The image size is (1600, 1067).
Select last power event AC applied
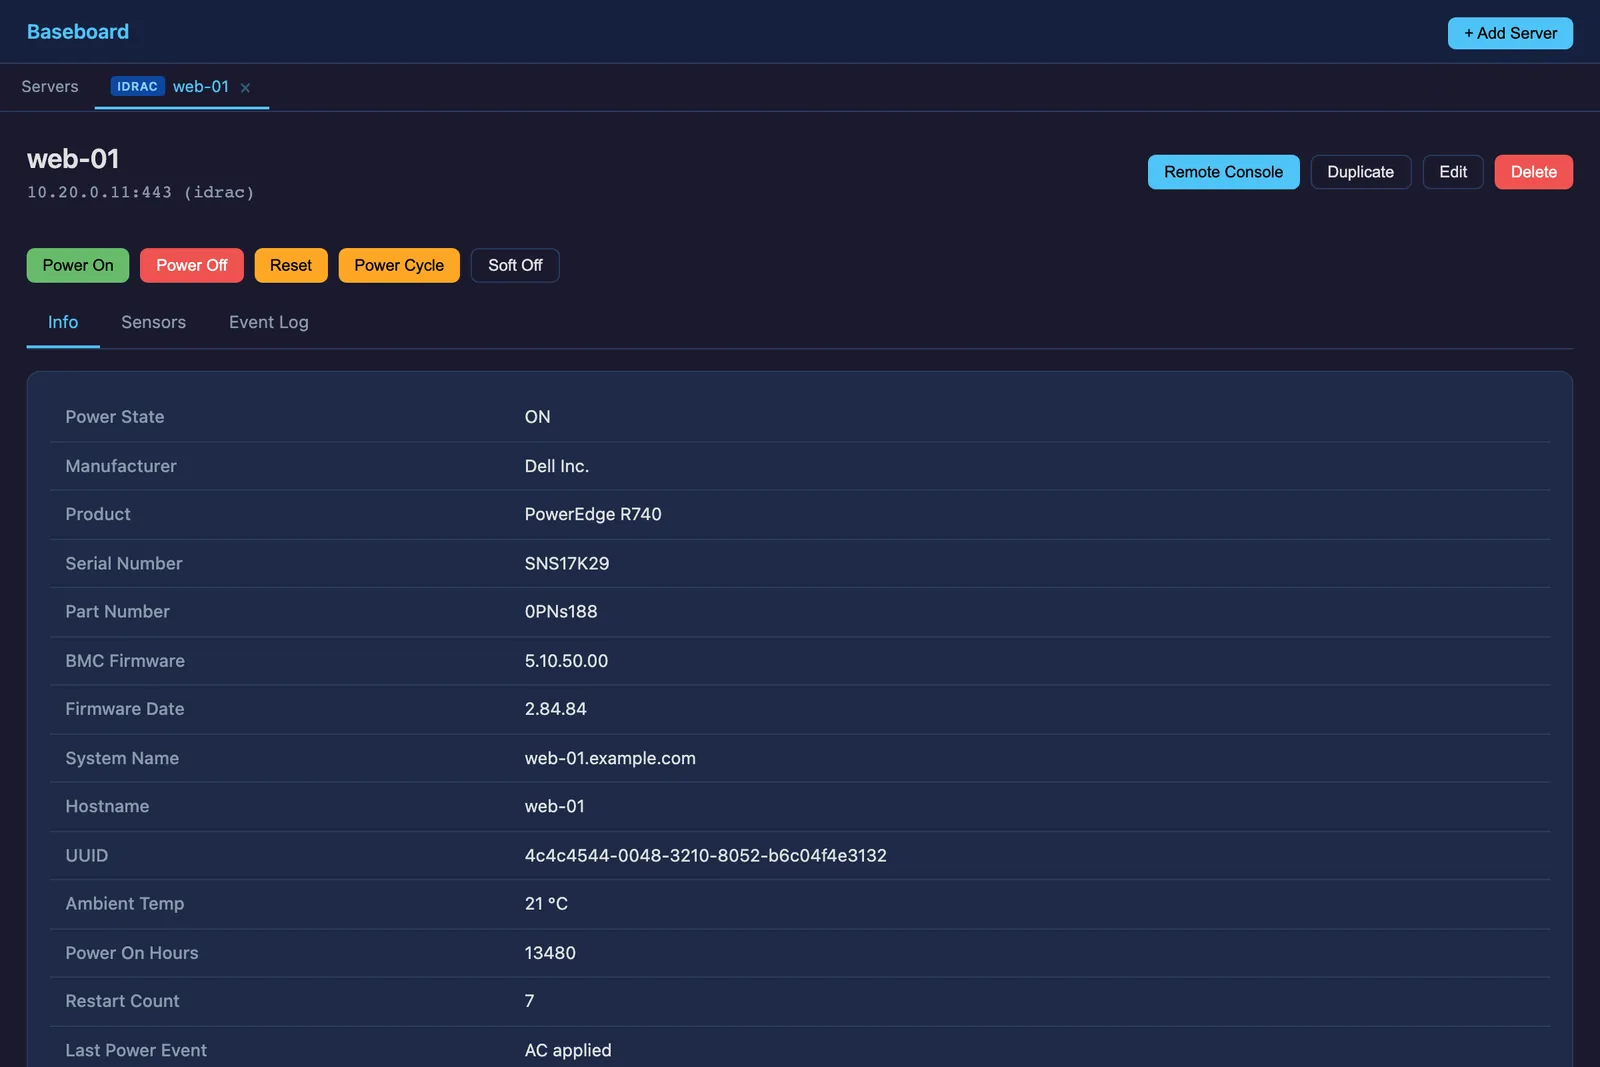pos(568,1050)
